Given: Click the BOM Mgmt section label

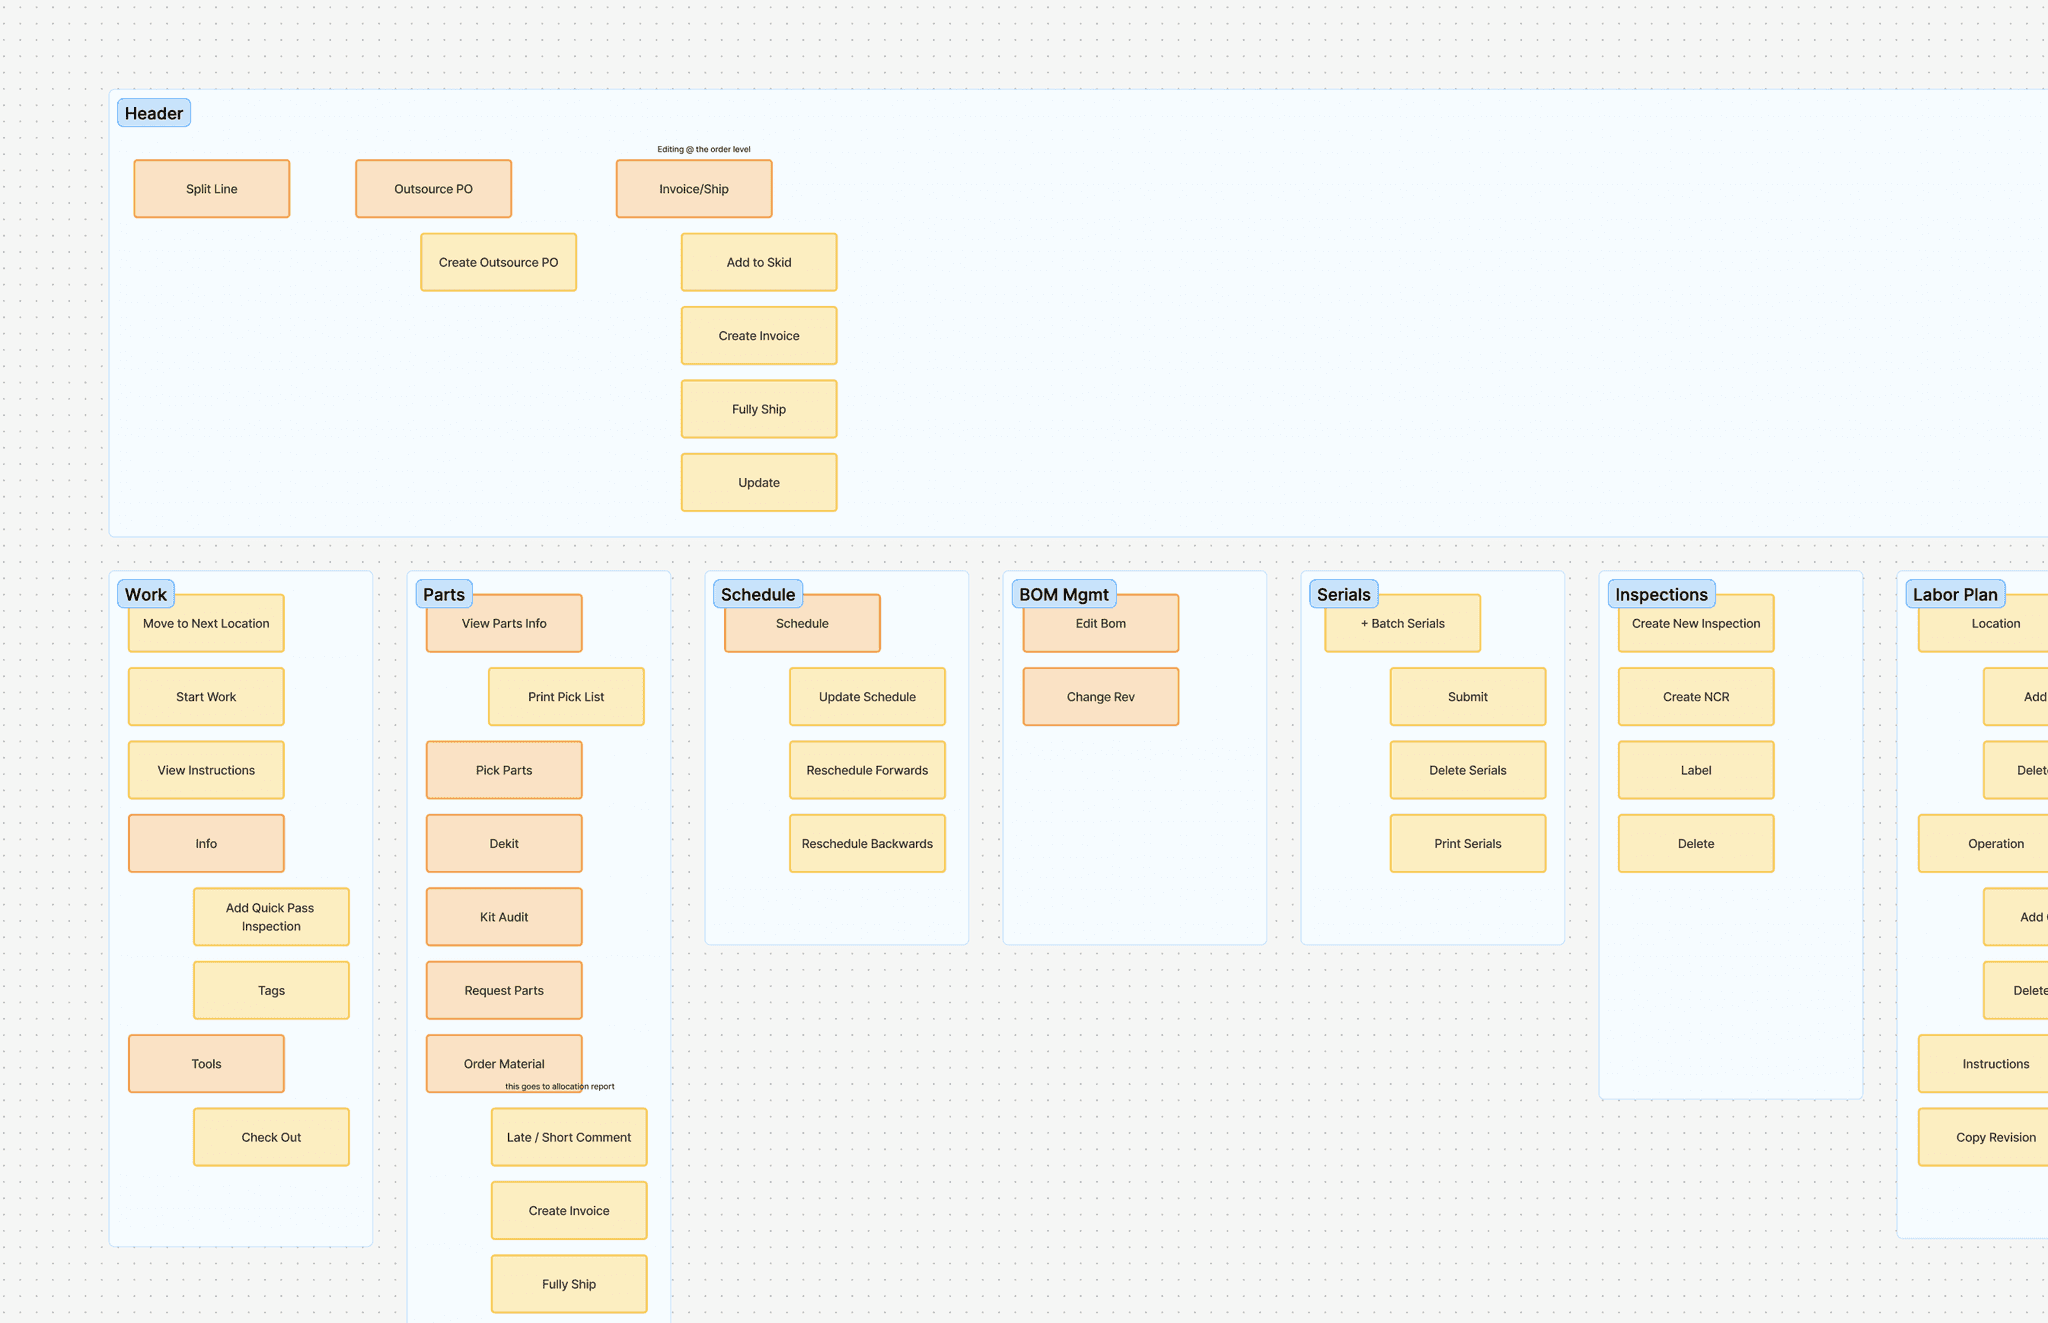Looking at the screenshot, I should [1063, 594].
